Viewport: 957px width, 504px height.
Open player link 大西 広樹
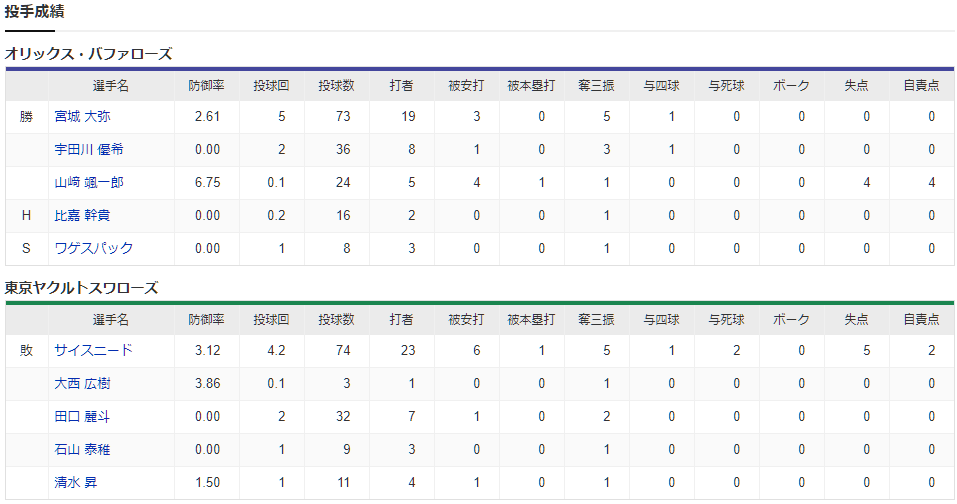click(82, 383)
